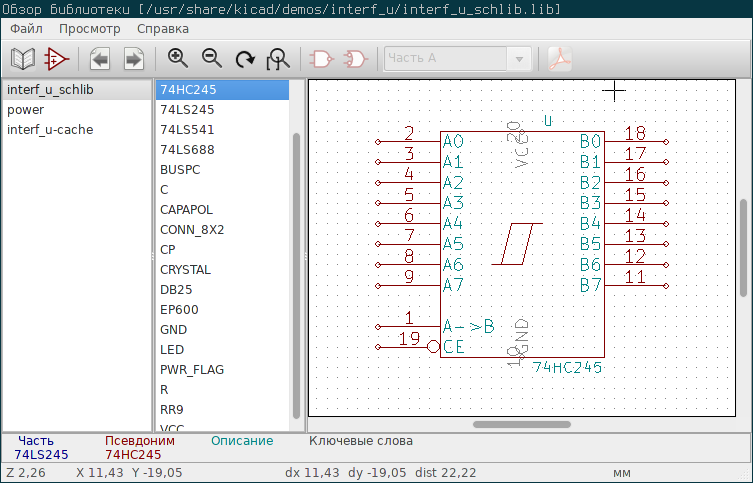Viewport: 753px width, 483px height.
Task: Open the Часть A dropdown arrow
Action: pyautogui.click(x=519, y=59)
